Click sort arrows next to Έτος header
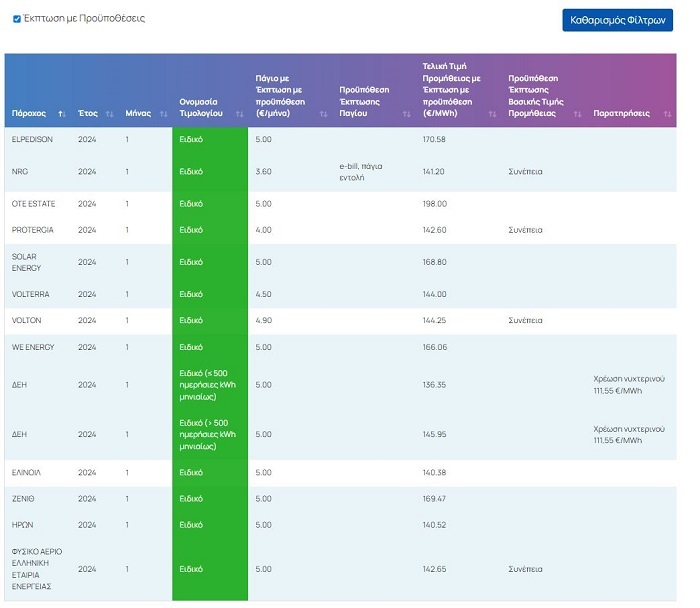 point(109,114)
